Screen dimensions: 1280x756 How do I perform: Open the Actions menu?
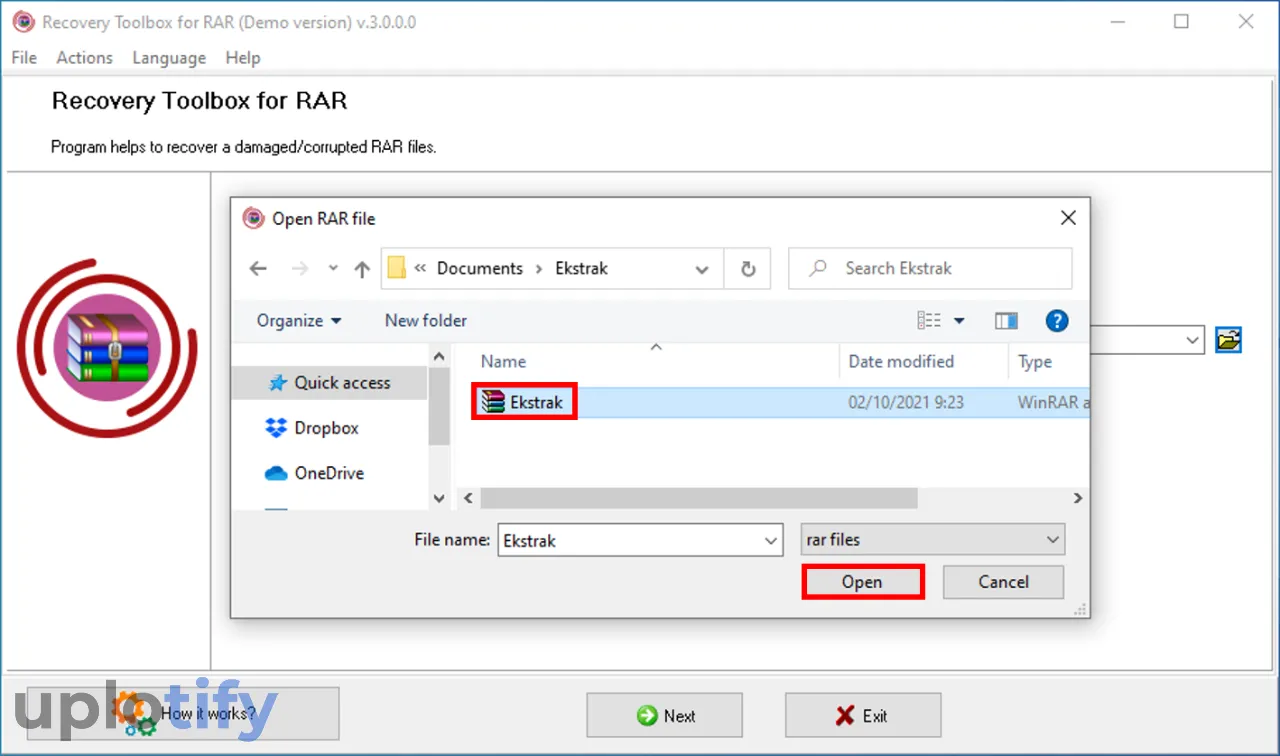[x=84, y=58]
